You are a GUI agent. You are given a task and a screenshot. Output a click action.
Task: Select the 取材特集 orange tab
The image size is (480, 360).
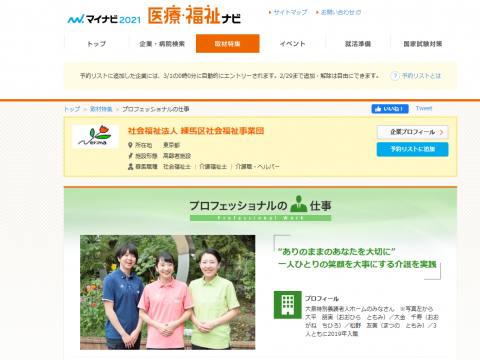(228, 44)
